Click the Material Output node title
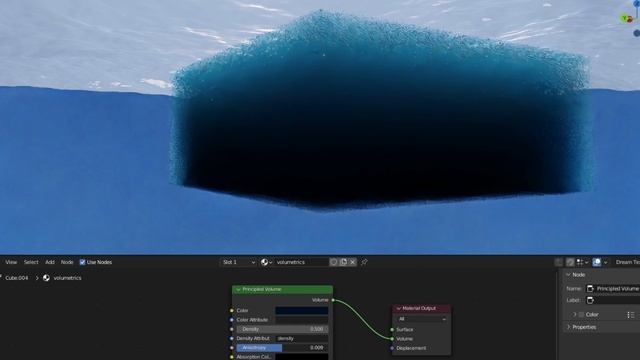The width and height of the screenshot is (640, 360). click(419, 309)
